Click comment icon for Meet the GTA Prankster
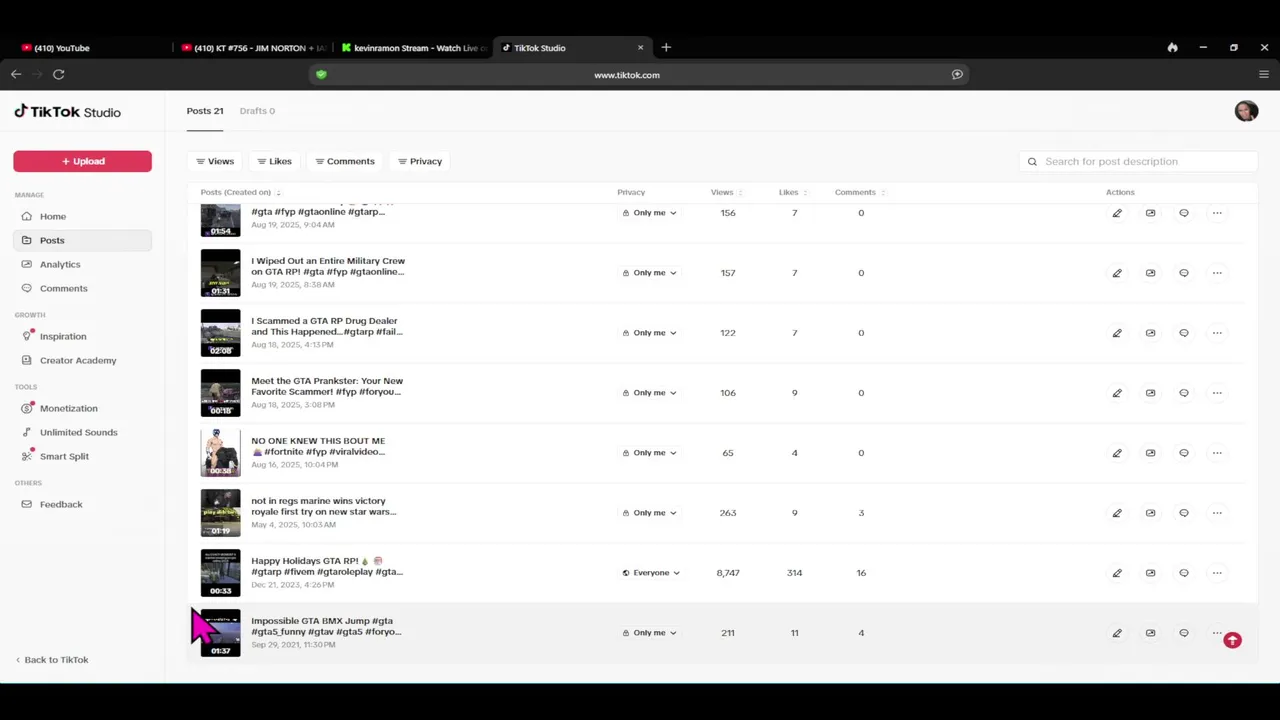 tap(1184, 393)
